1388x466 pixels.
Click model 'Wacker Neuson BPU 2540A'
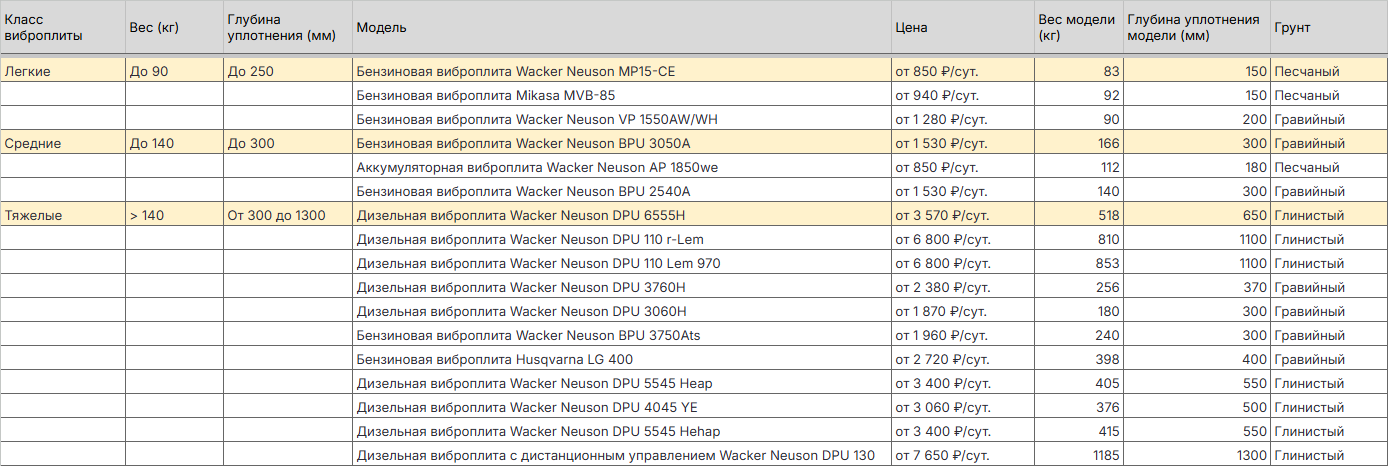pyautogui.click(x=622, y=192)
